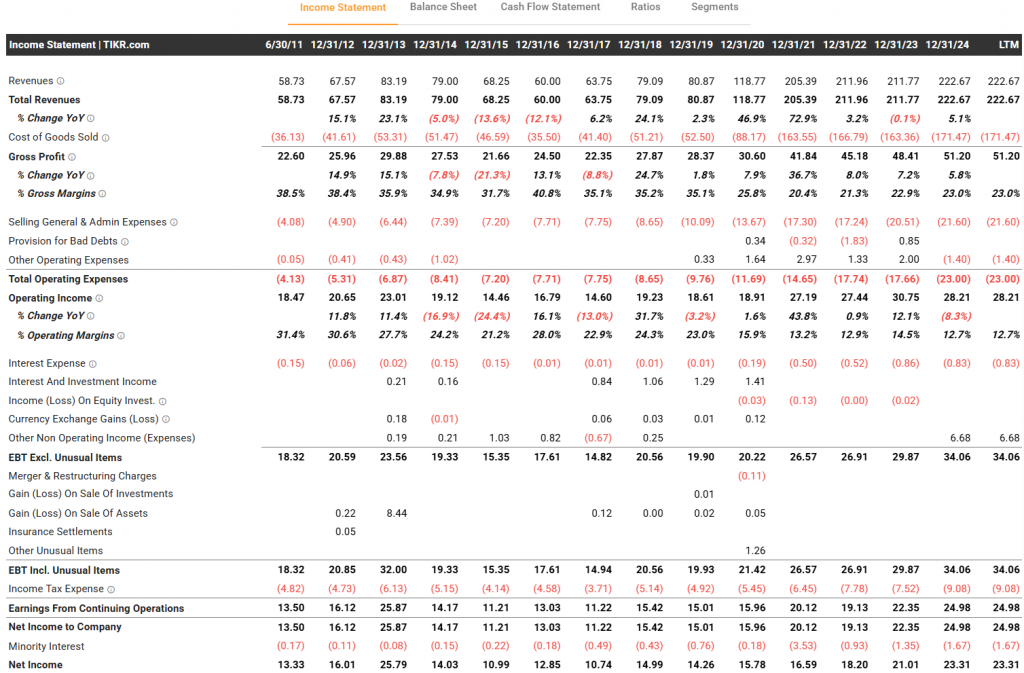Show info for Currency Exchange Gains (Loss)
Image resolution: width=1024 pixels, height=673 pixels.
click(x=166, y=420)
